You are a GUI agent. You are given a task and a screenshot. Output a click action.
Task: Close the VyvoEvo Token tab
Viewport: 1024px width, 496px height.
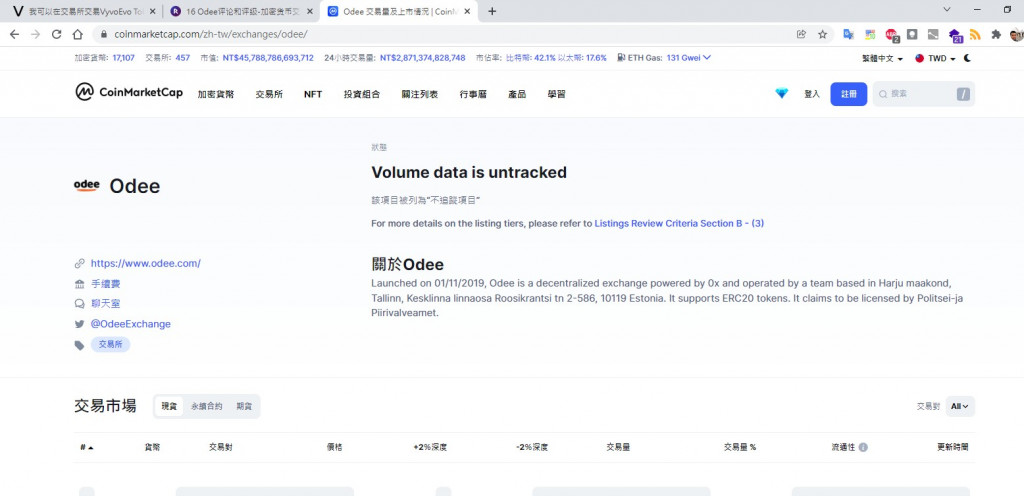[x=152, y=11]
